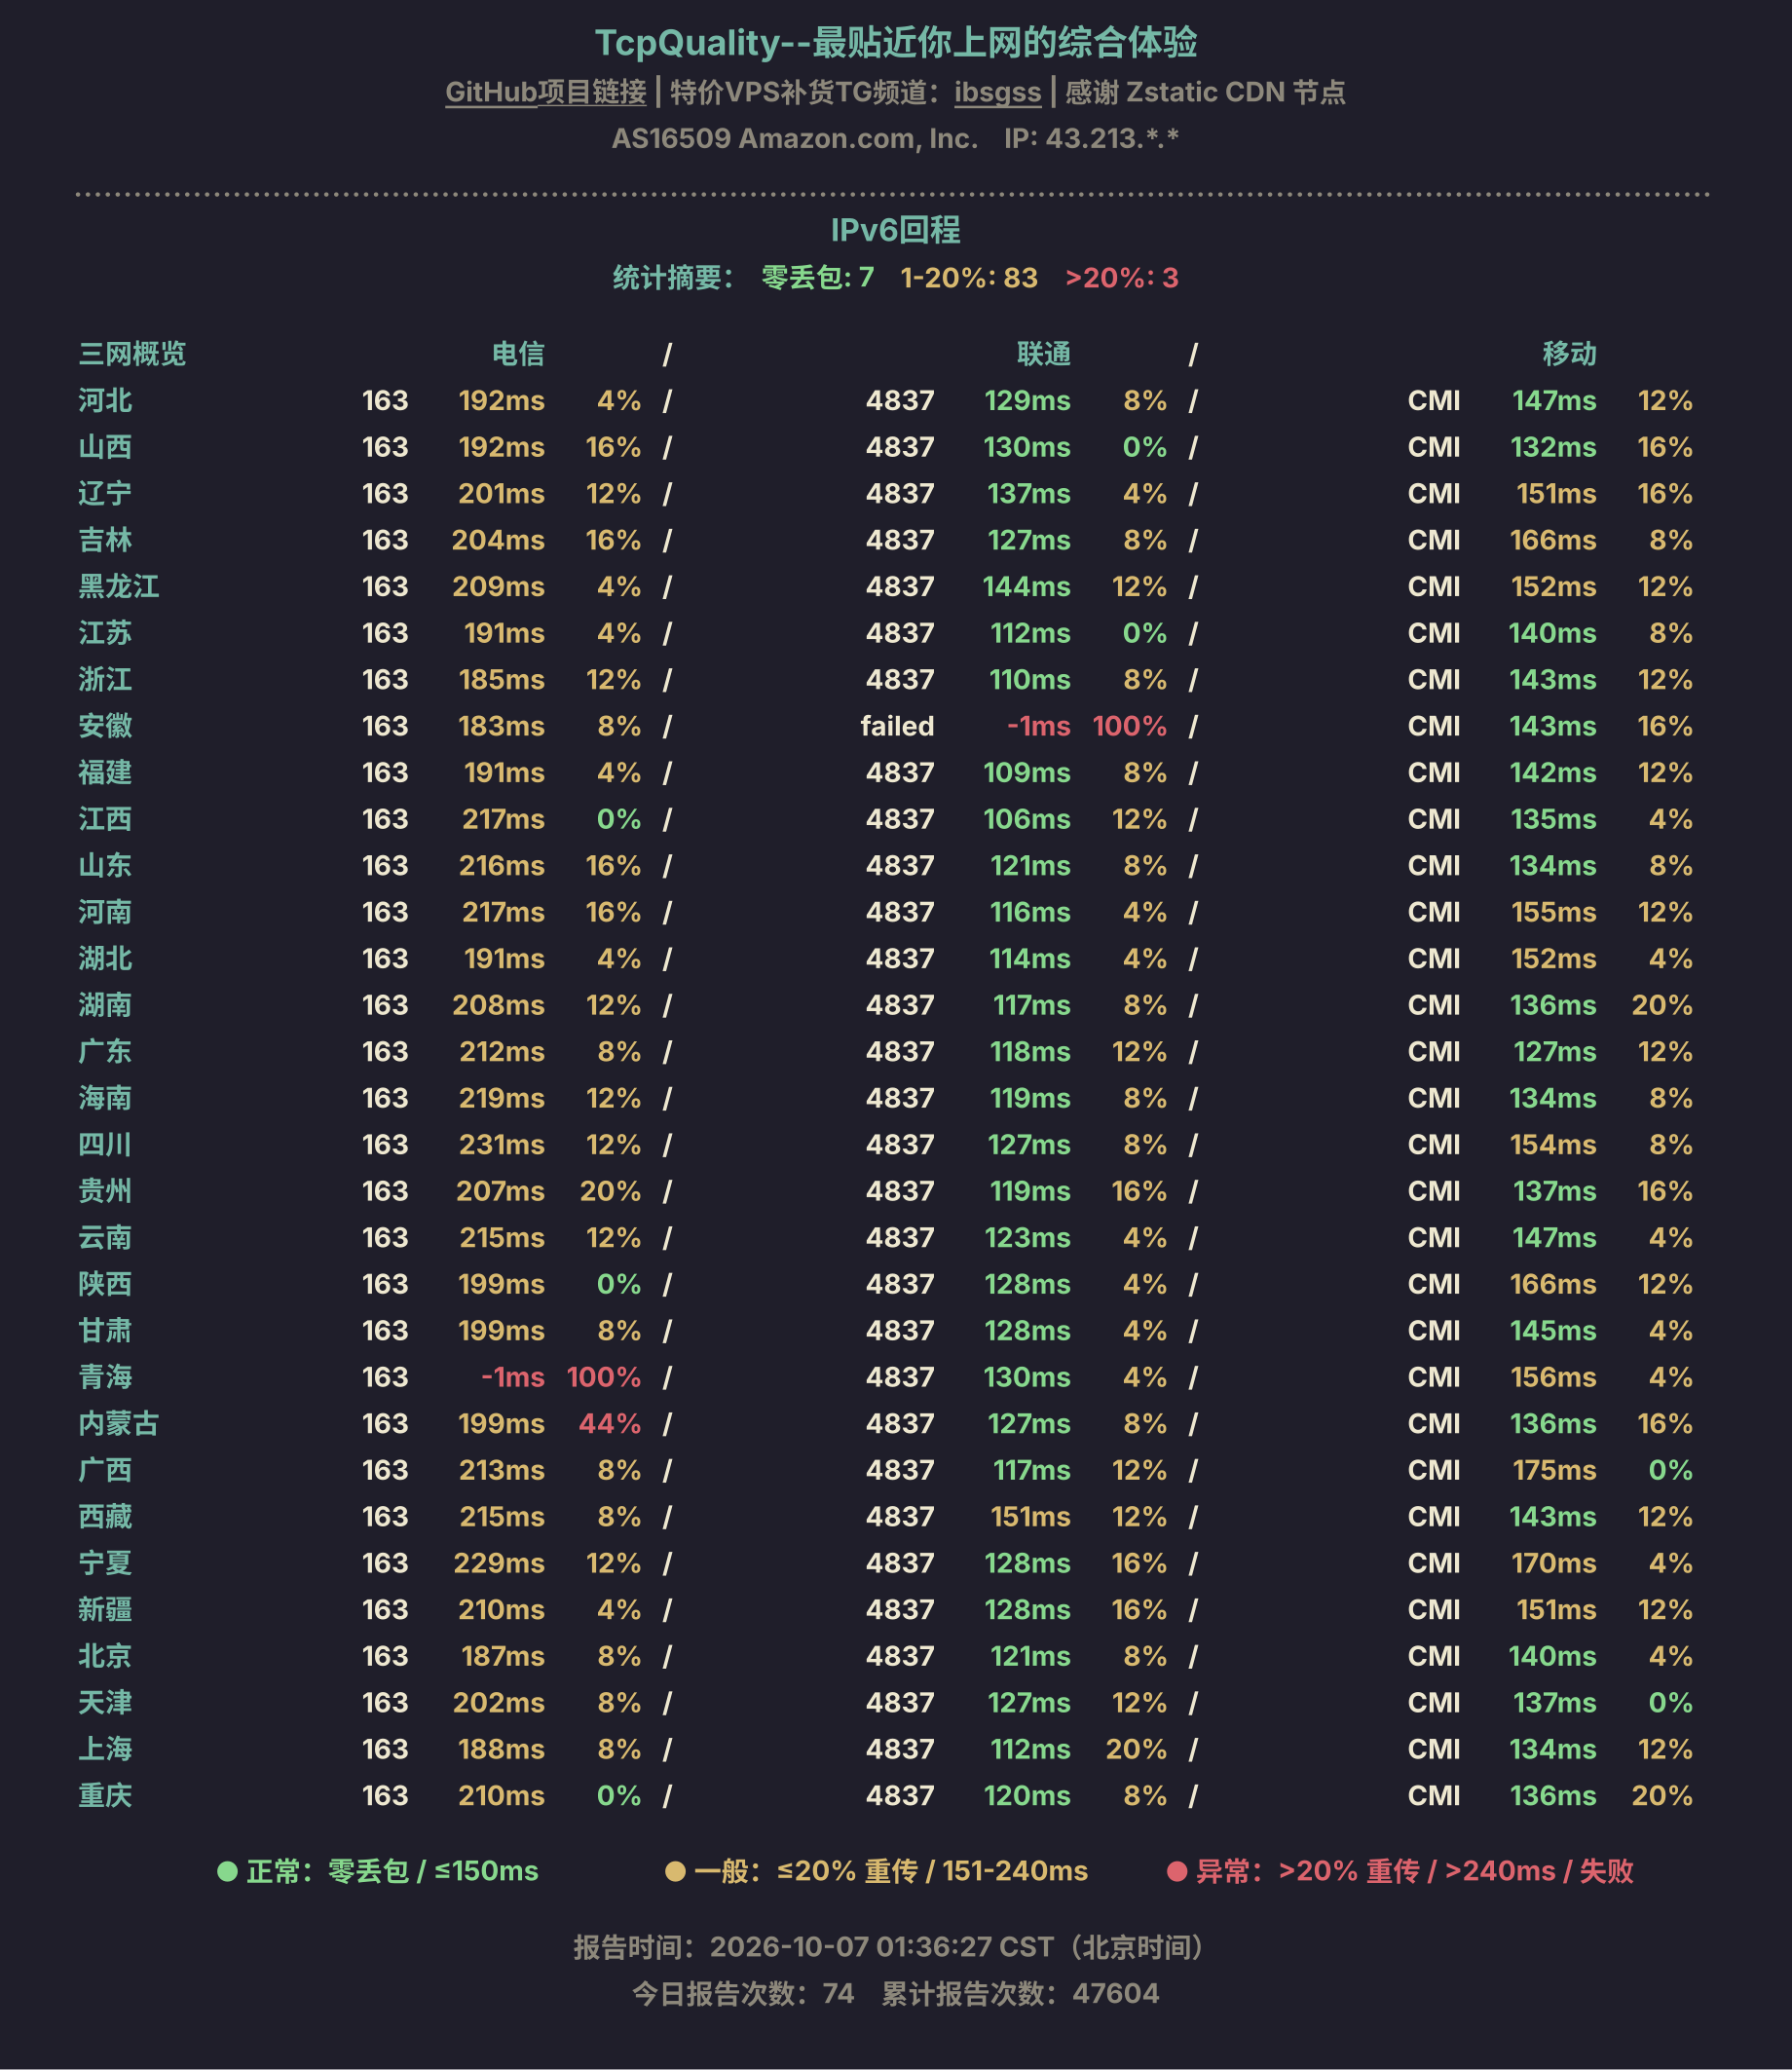Open the GitHub项目链接 link
Screen dimensions: 1792x2070
[545, 92]
